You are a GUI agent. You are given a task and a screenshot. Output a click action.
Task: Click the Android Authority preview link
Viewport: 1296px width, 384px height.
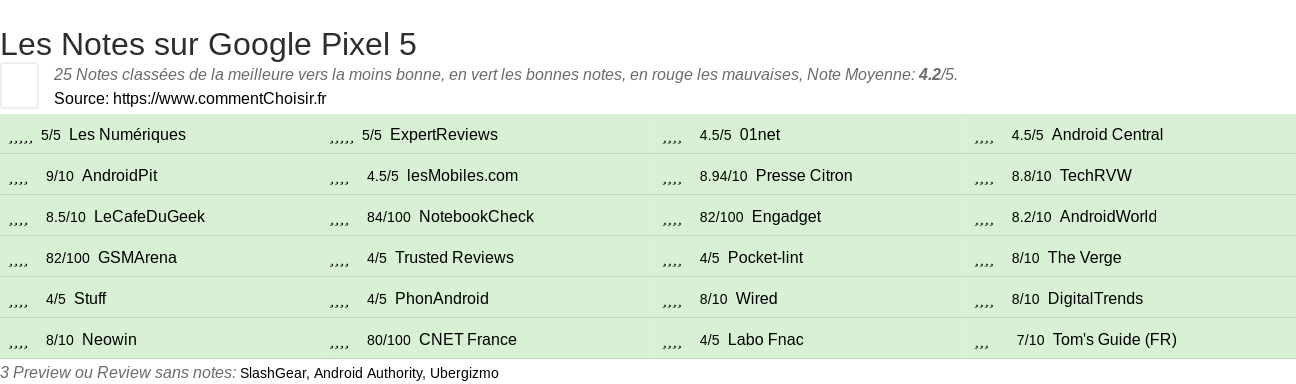click(x=368, y=373)
